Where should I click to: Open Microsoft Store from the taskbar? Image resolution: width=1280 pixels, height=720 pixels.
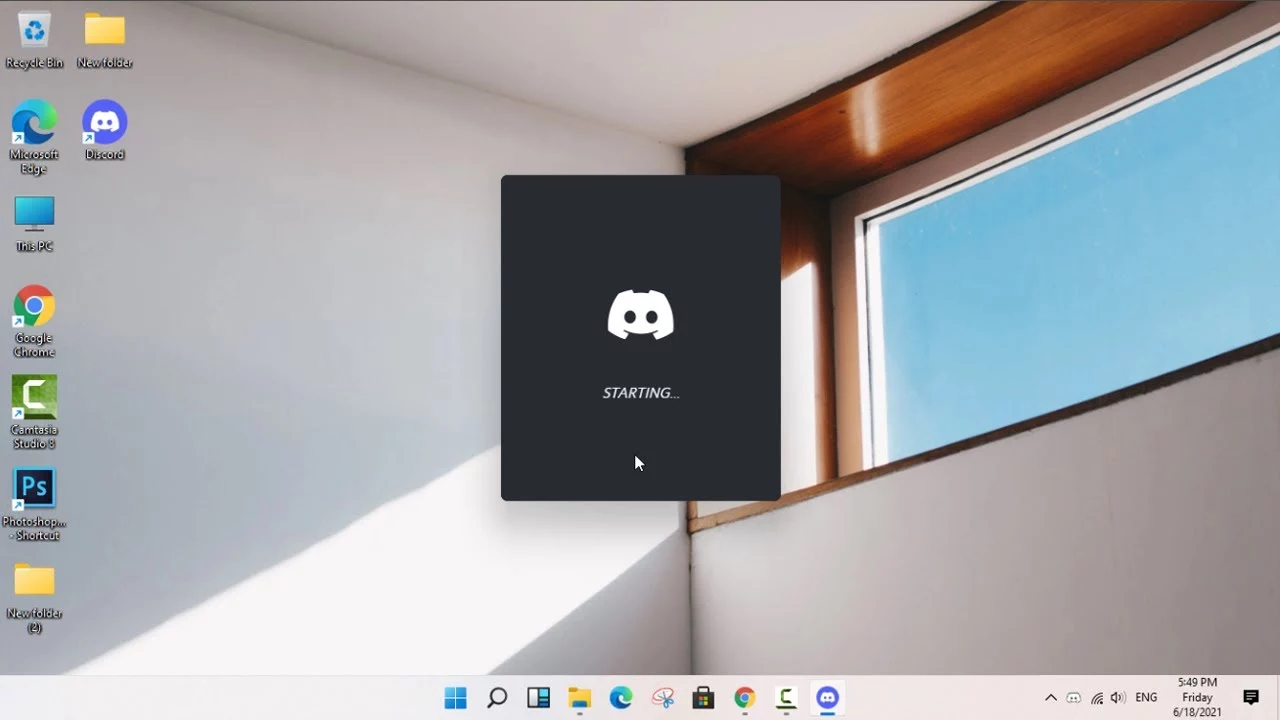[703, 698]
